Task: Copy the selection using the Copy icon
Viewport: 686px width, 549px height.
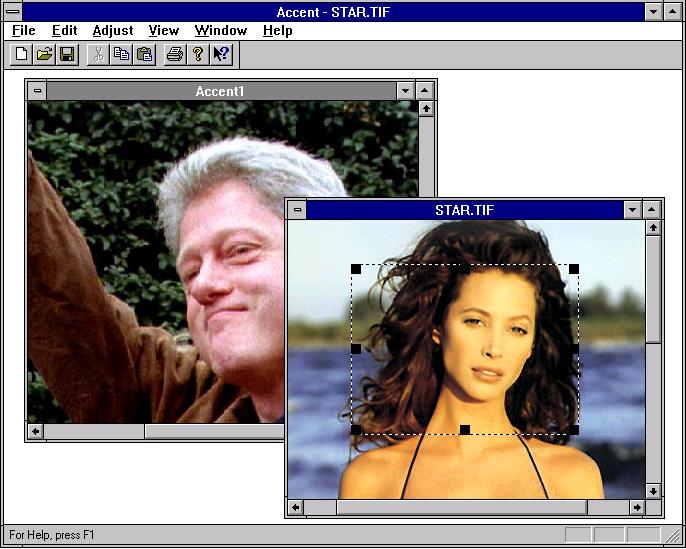Action: pyautogui.click(x=121, y=55)
